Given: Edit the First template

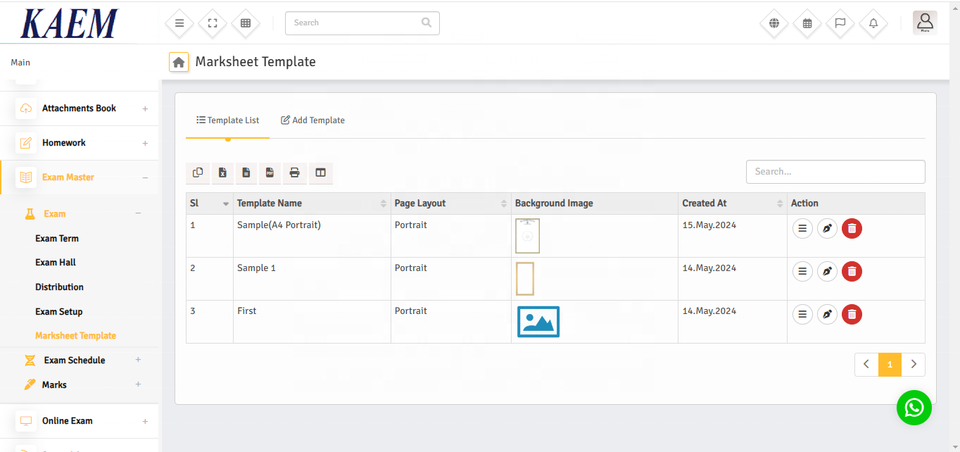Looking at the screenshot, I should [x=827, y=315].
